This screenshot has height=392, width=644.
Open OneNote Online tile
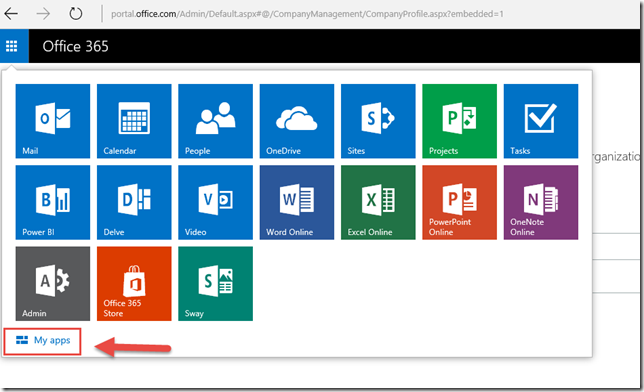(x=540, y=203)
